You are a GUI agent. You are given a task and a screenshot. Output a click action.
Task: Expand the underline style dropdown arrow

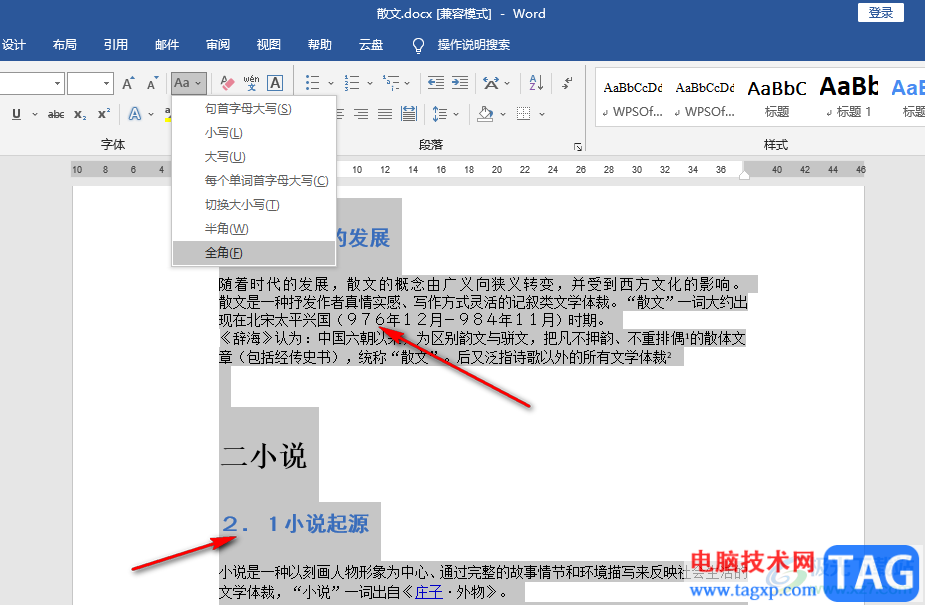point(35,114)
